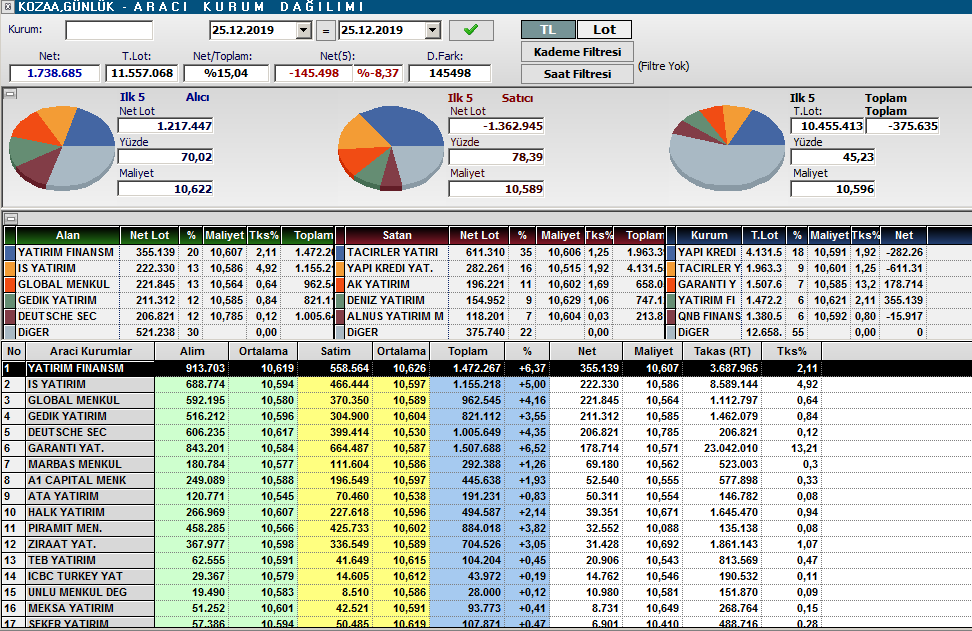Sort main table by Satim column

click(335, 351)
